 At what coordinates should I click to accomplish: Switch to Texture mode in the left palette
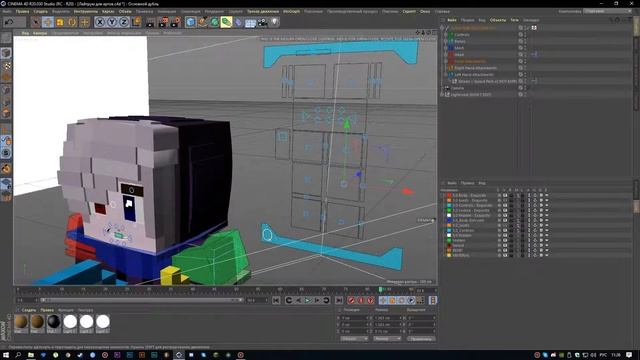(x=6, y=65)
